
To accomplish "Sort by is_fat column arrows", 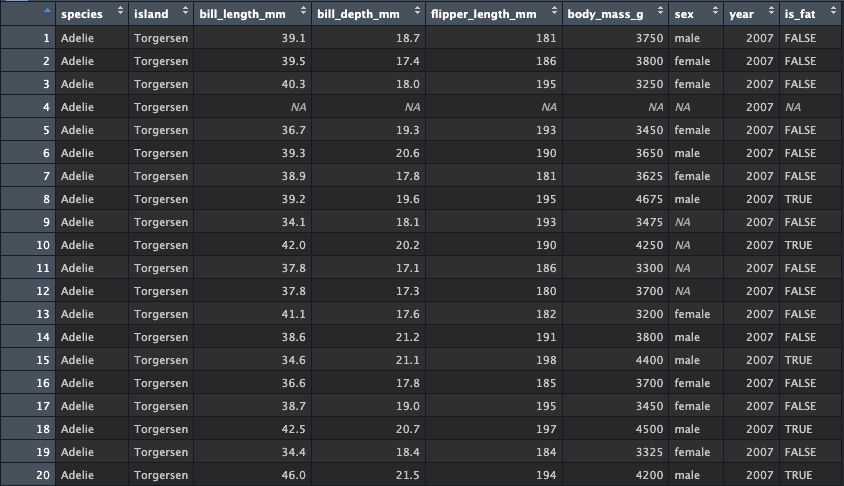I will 835,11.
